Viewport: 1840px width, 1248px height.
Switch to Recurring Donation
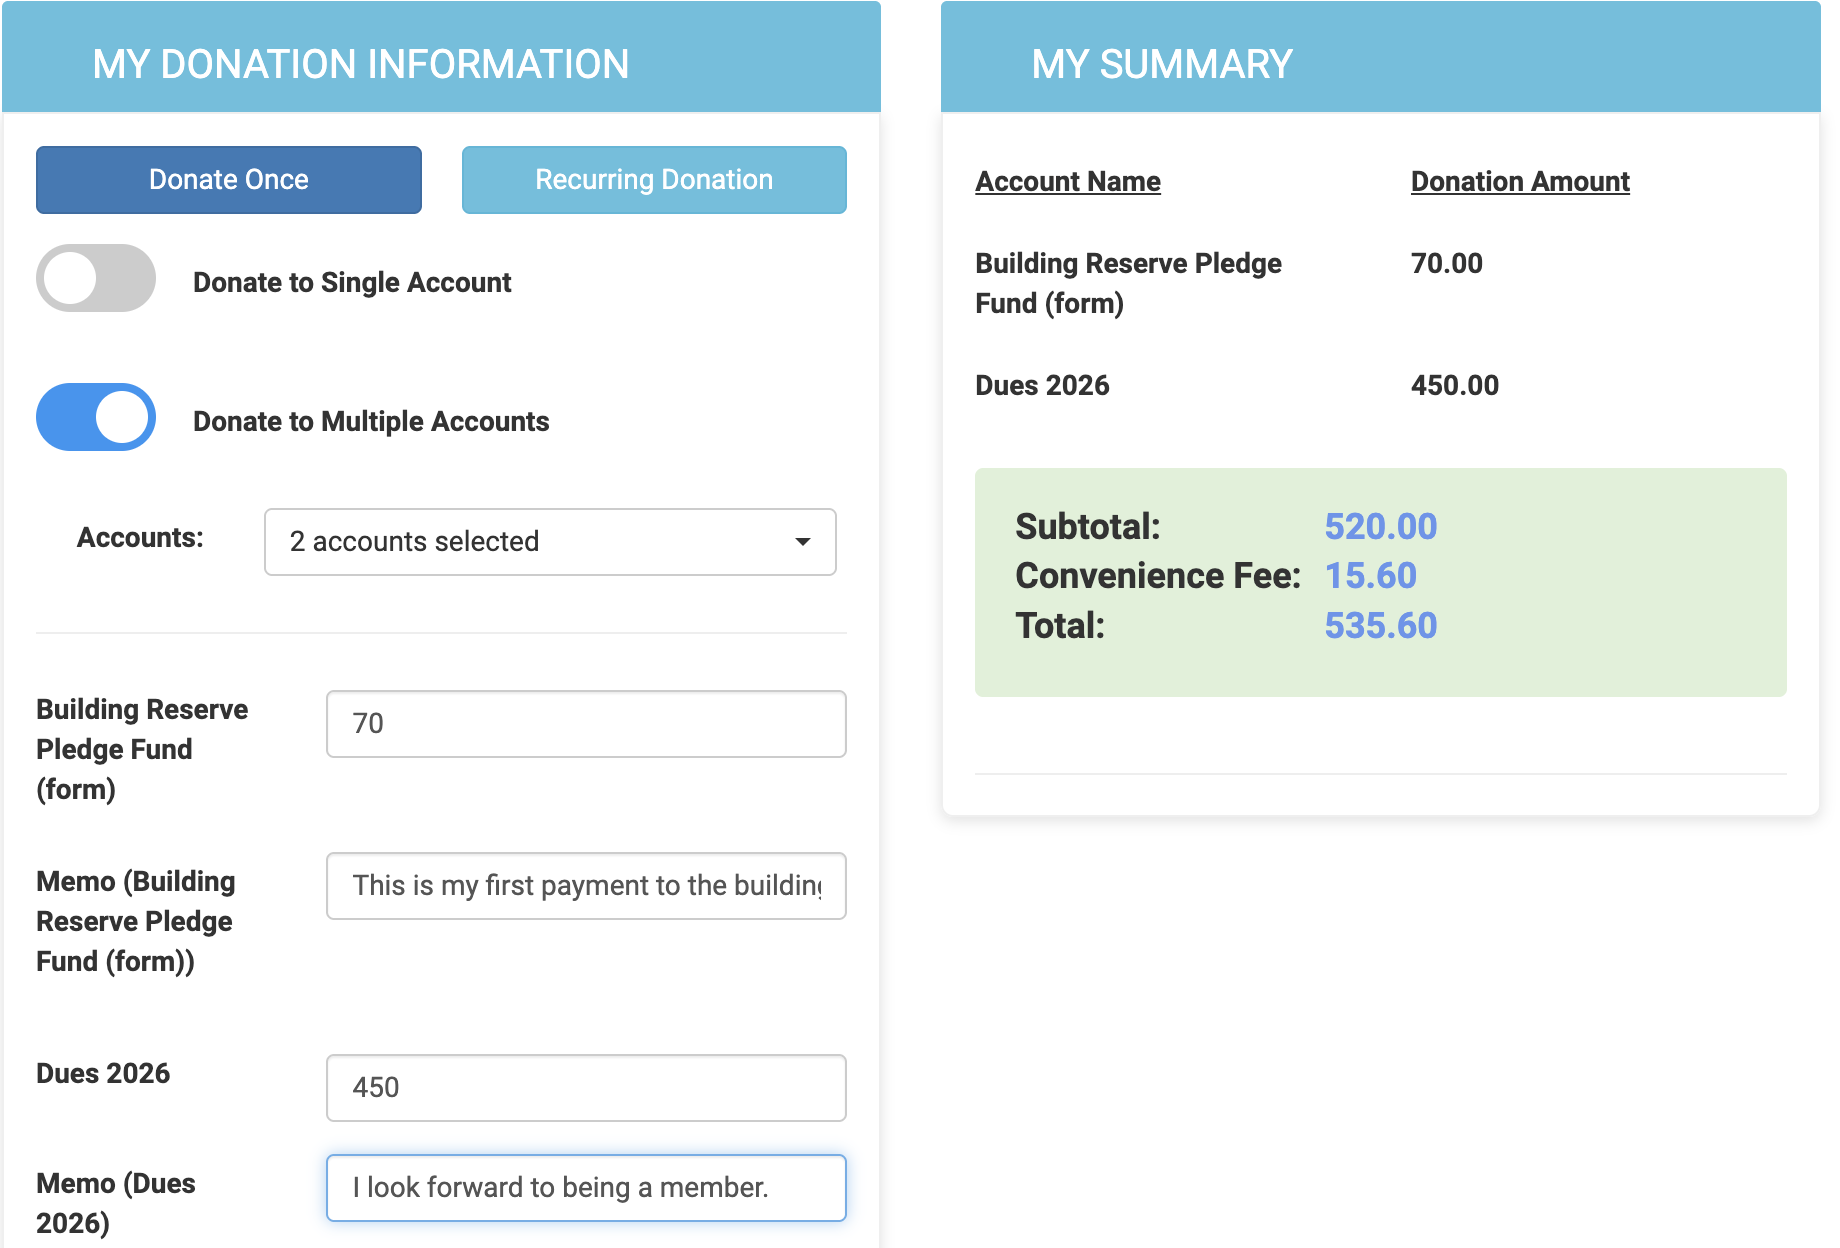(x=654, y=180)
